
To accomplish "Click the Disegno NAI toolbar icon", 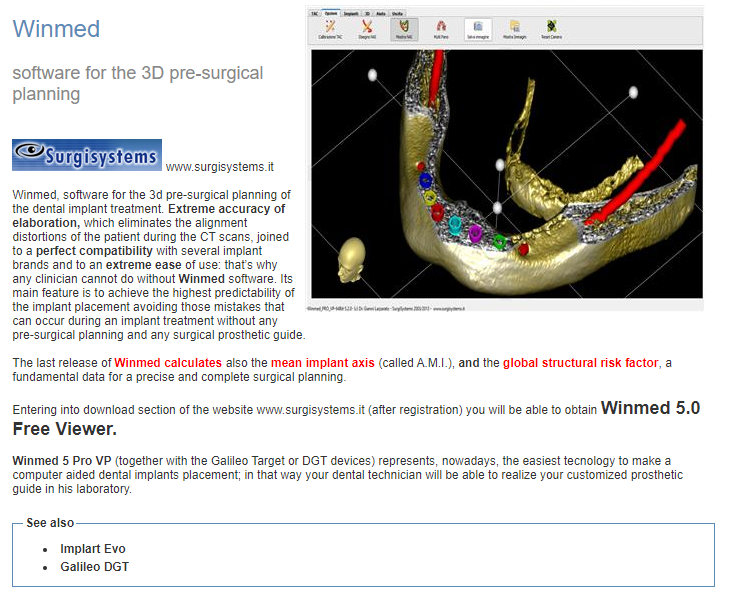I will point(367,30).
